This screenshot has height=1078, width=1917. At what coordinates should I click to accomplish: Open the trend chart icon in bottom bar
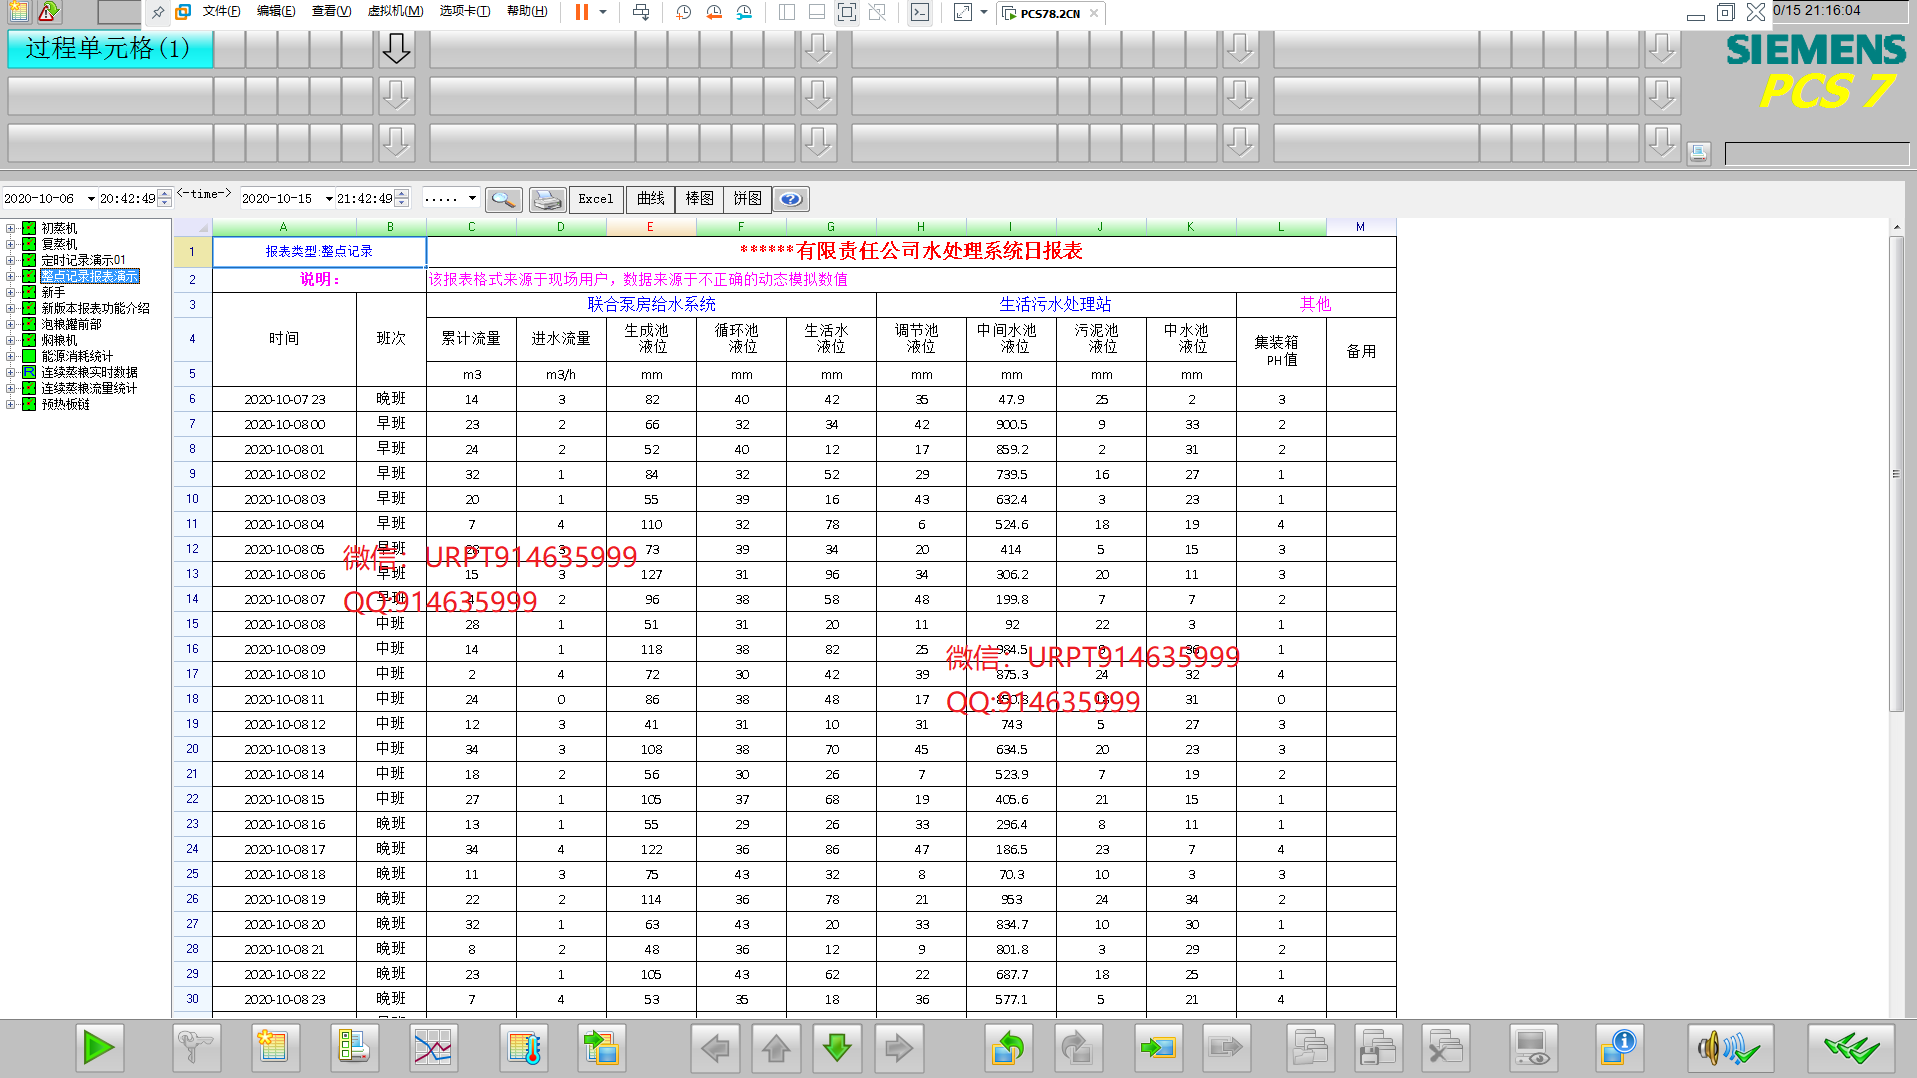tap(433, 1048)
